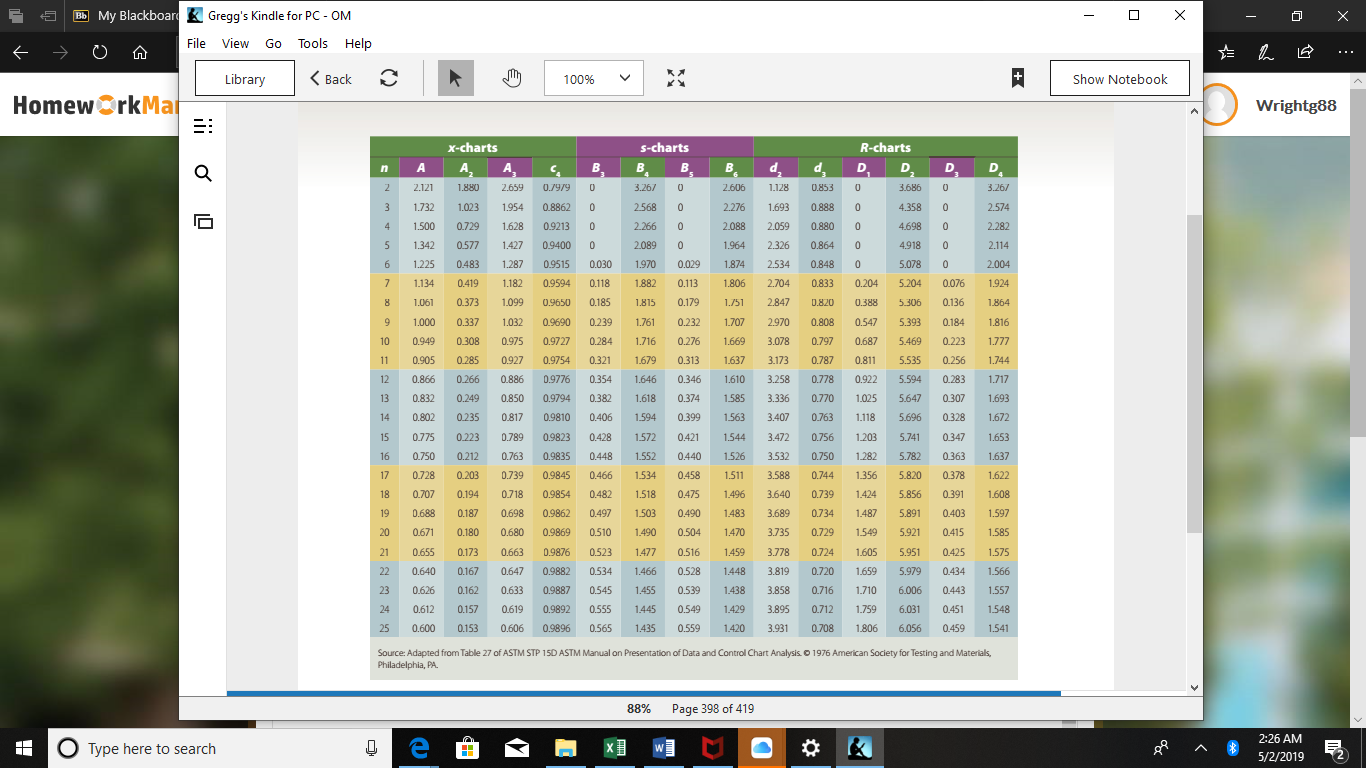Click the browser add notes pen icon
The width and height of the screenshot is (1366, 768).
(x=1266, y=53)
